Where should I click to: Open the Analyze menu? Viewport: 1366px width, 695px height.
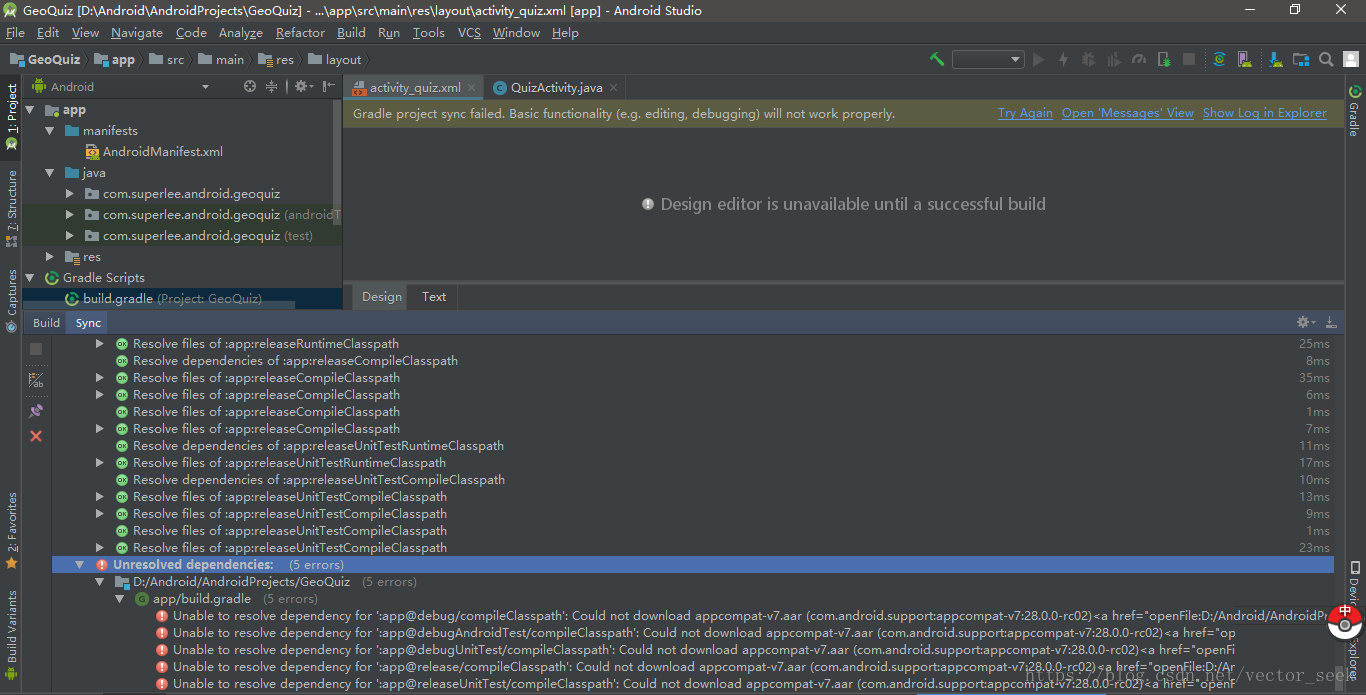coord(240,33)
